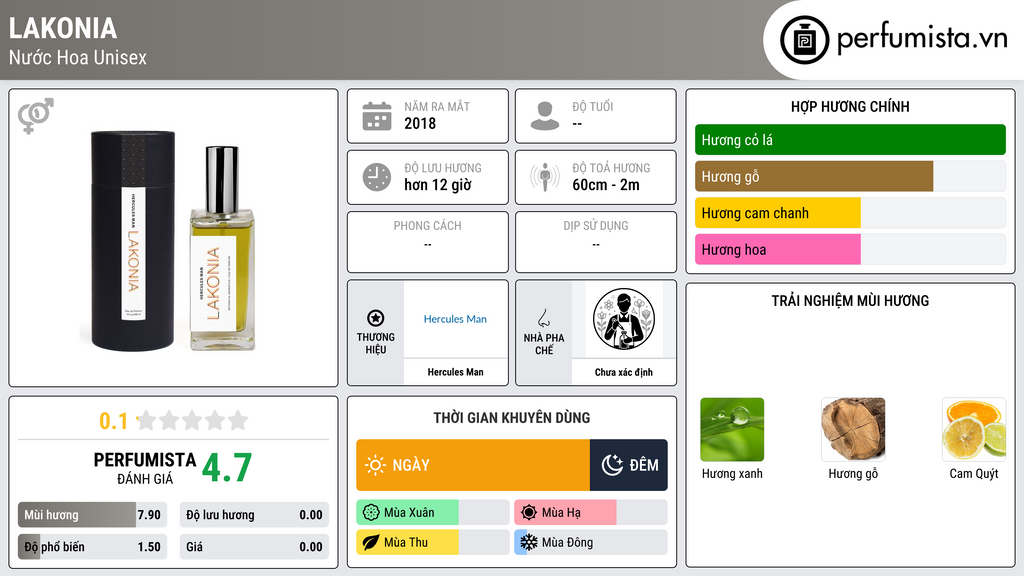Click the sun icon in the Ngày bar

(x=375, y=465)
